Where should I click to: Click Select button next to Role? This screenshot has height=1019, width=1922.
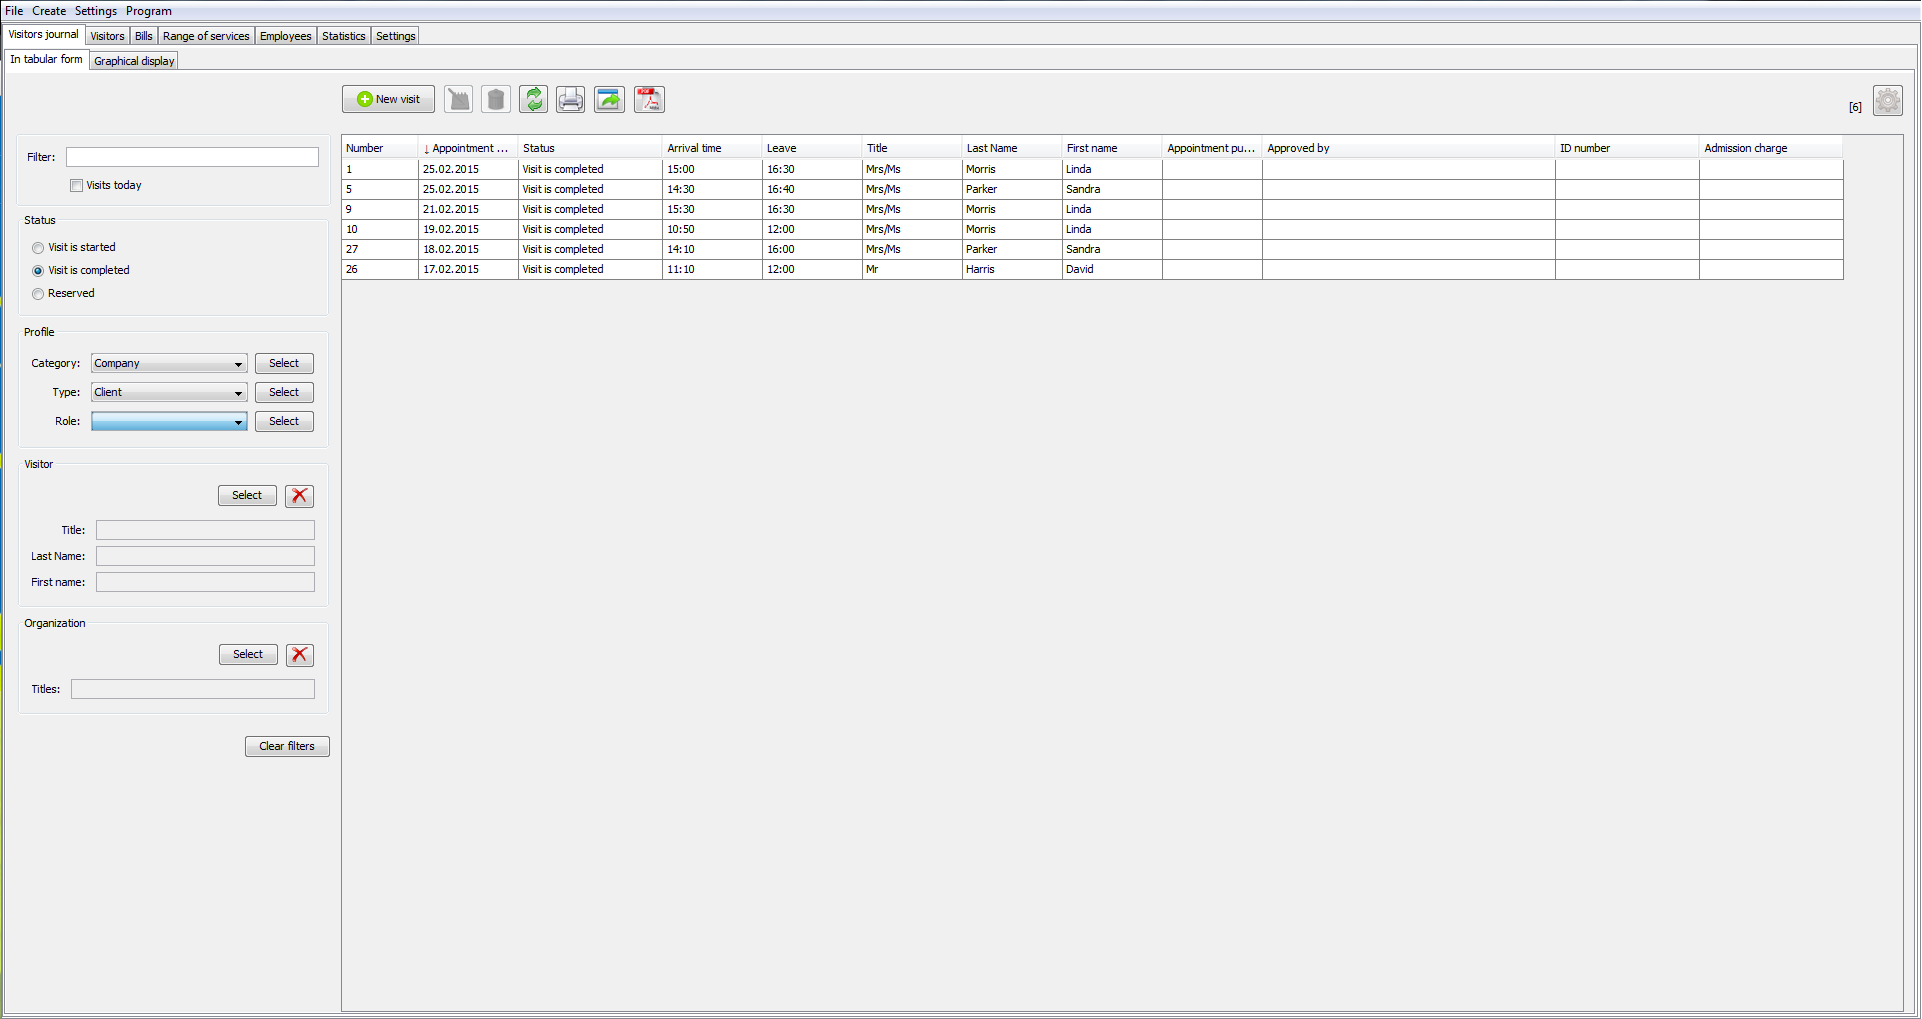(x=284, y=422)
